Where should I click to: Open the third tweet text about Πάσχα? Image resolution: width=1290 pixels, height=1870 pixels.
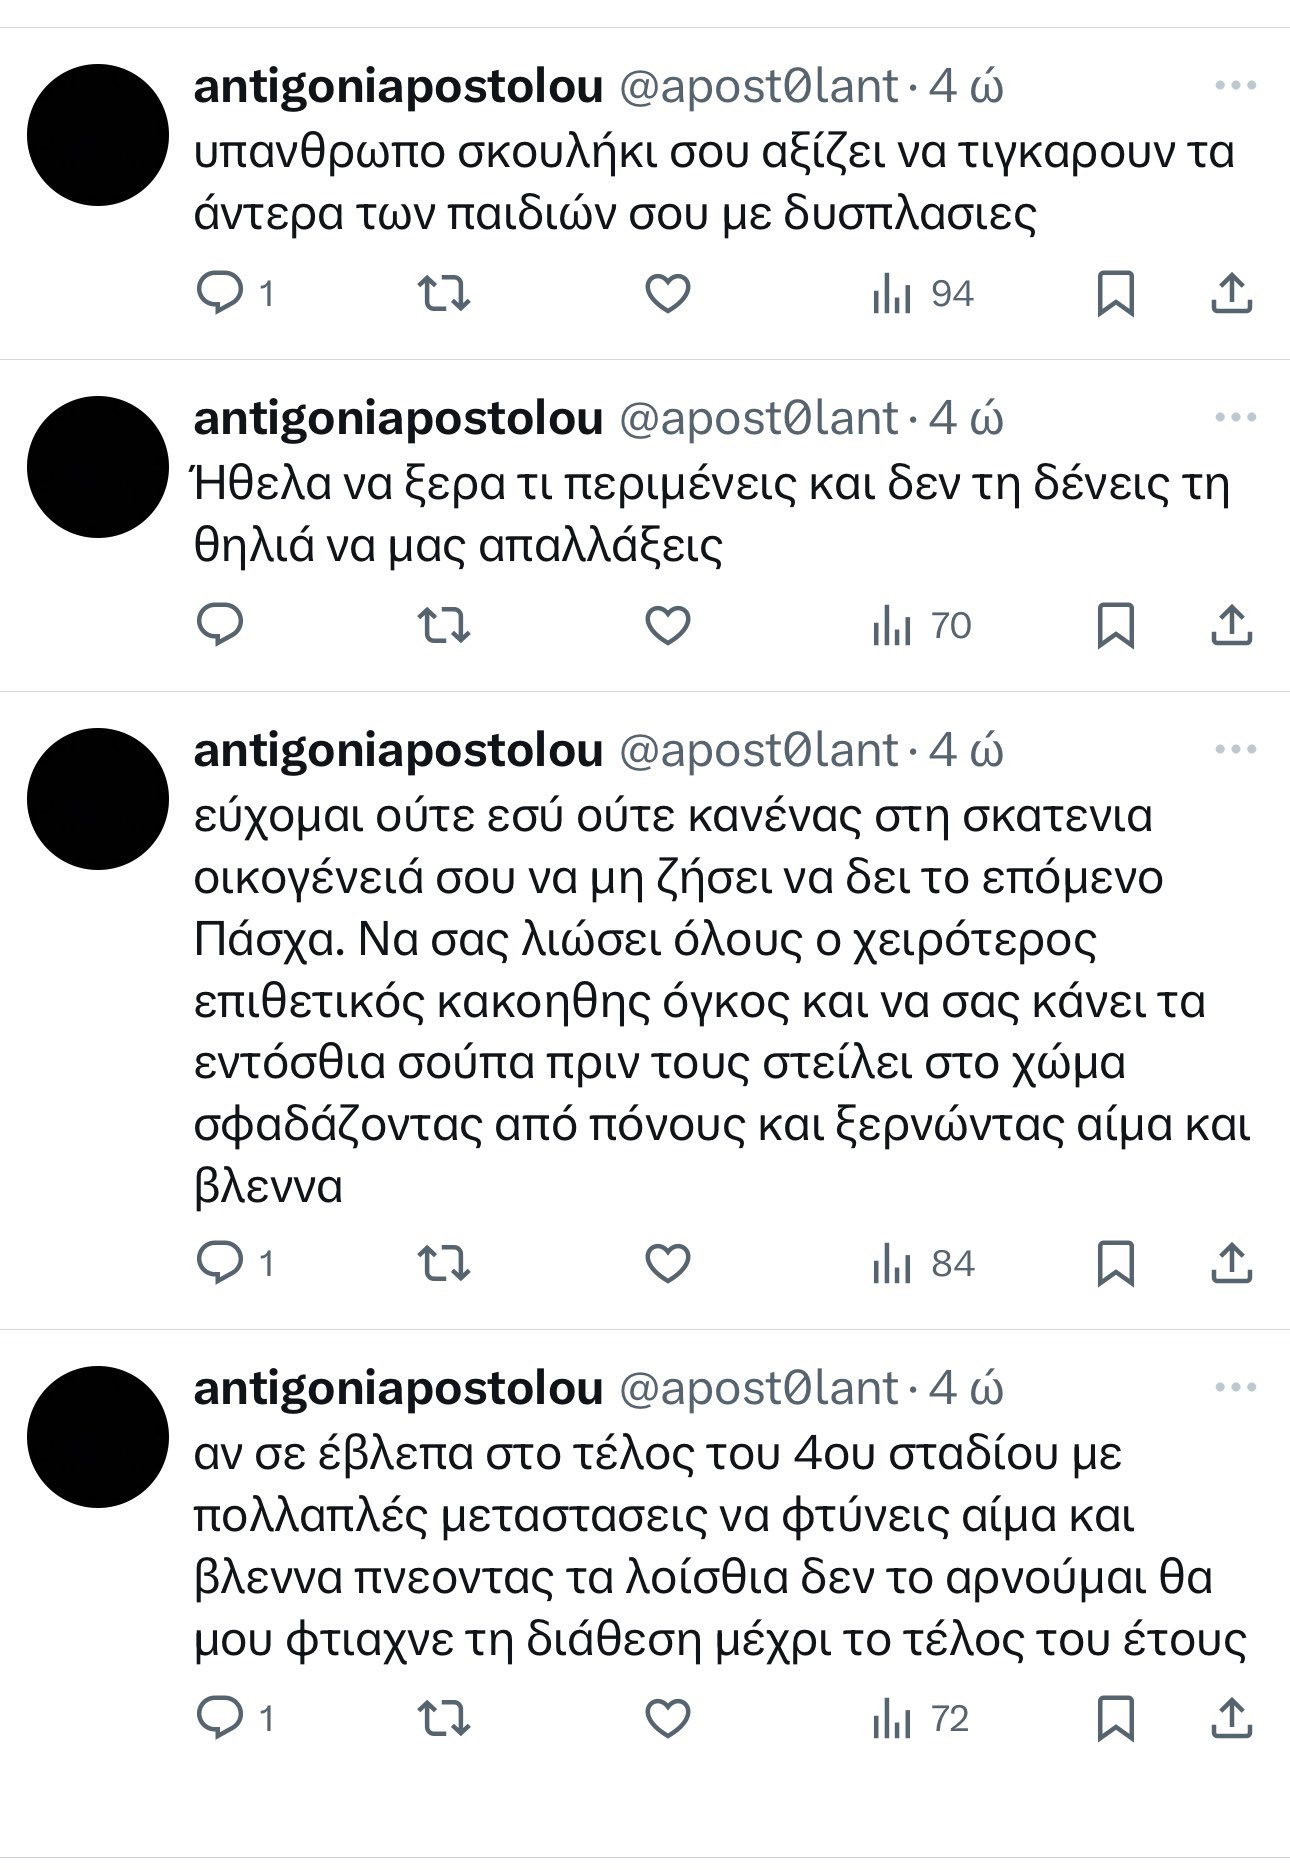click(722, 1001)
